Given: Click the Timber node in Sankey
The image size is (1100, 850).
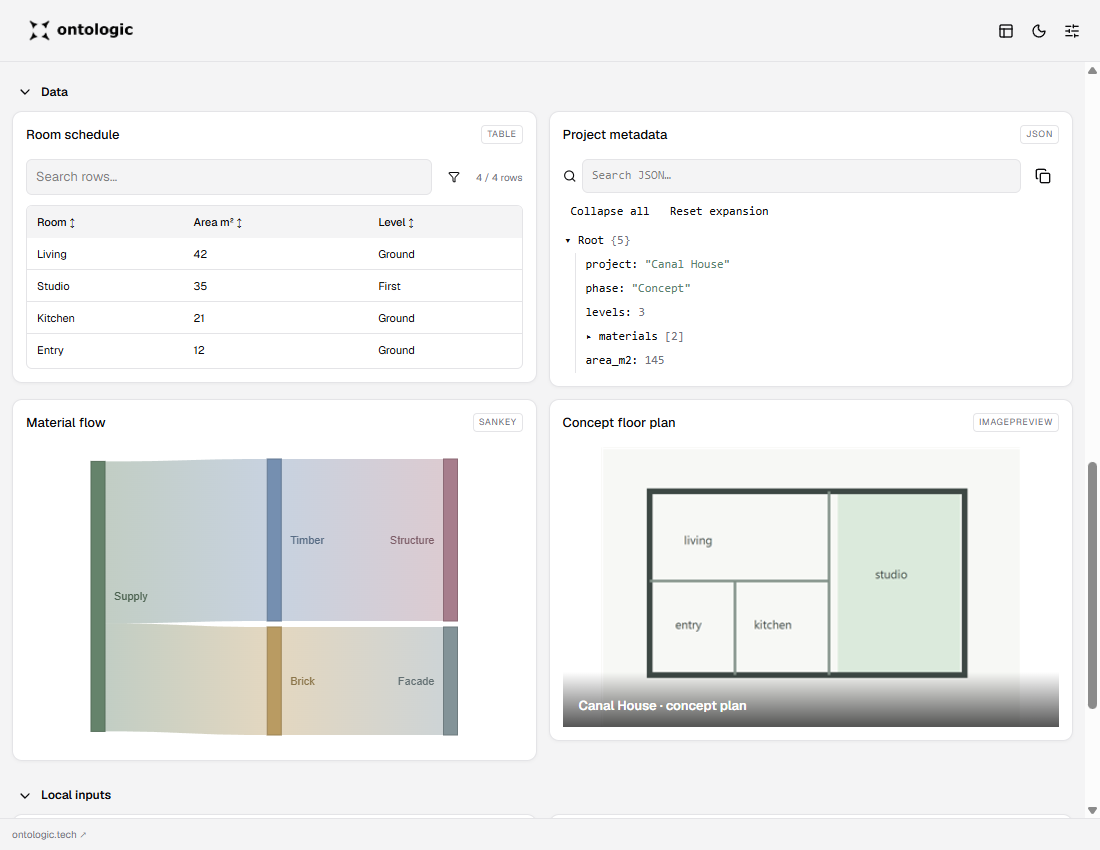Looking at the screenshot, I should pos(274,540).
